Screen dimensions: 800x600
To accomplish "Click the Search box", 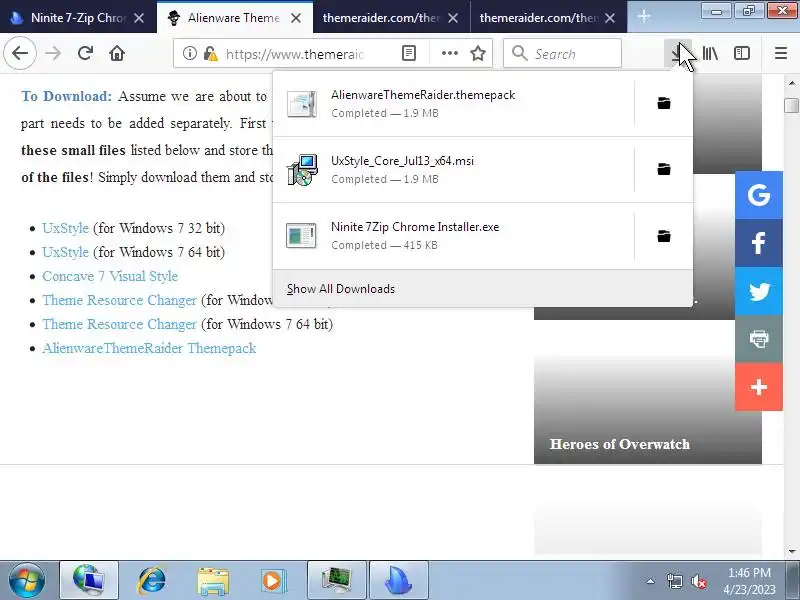I will coord(562,53).
